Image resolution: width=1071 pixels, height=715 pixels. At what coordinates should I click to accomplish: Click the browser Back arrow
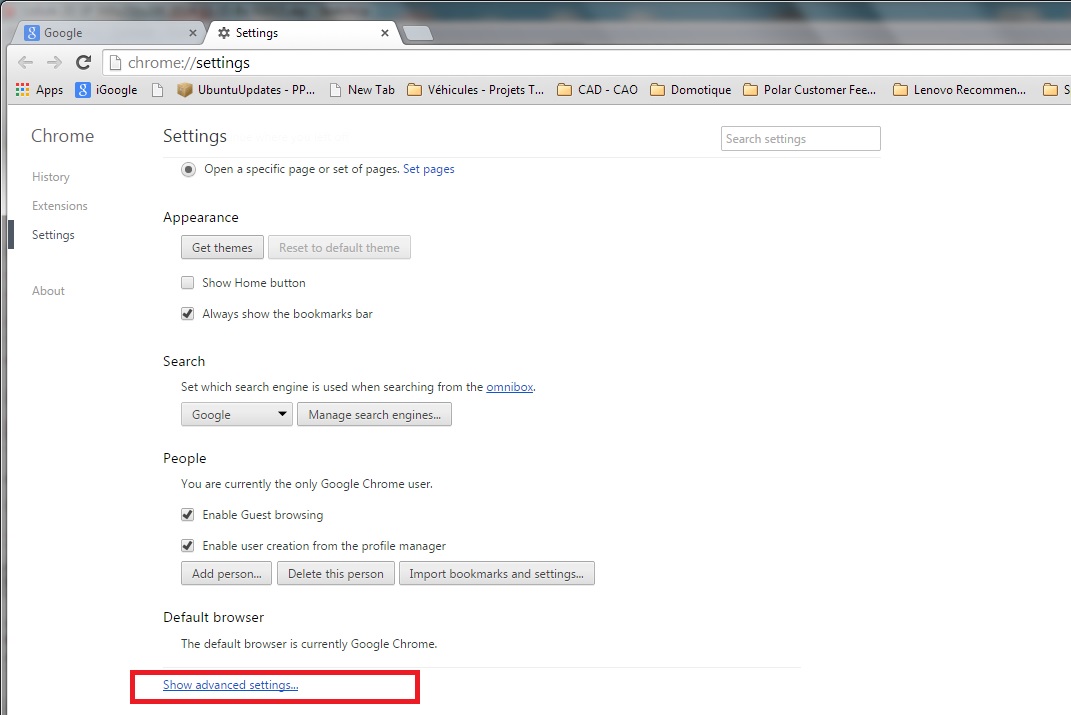25,62
